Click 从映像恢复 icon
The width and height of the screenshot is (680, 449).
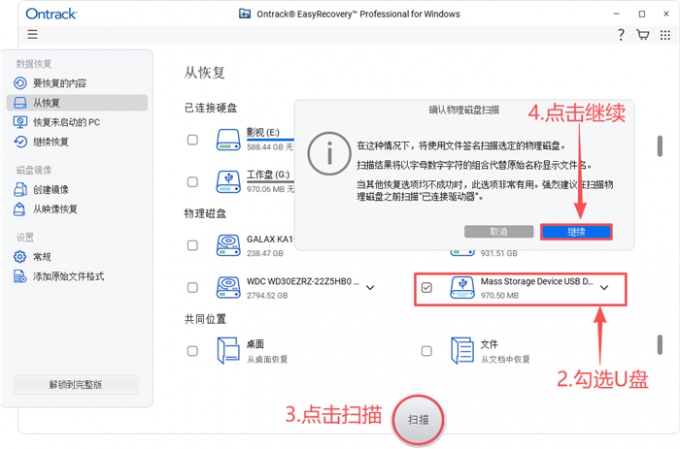pyautogui.click(x=20, y=209)
